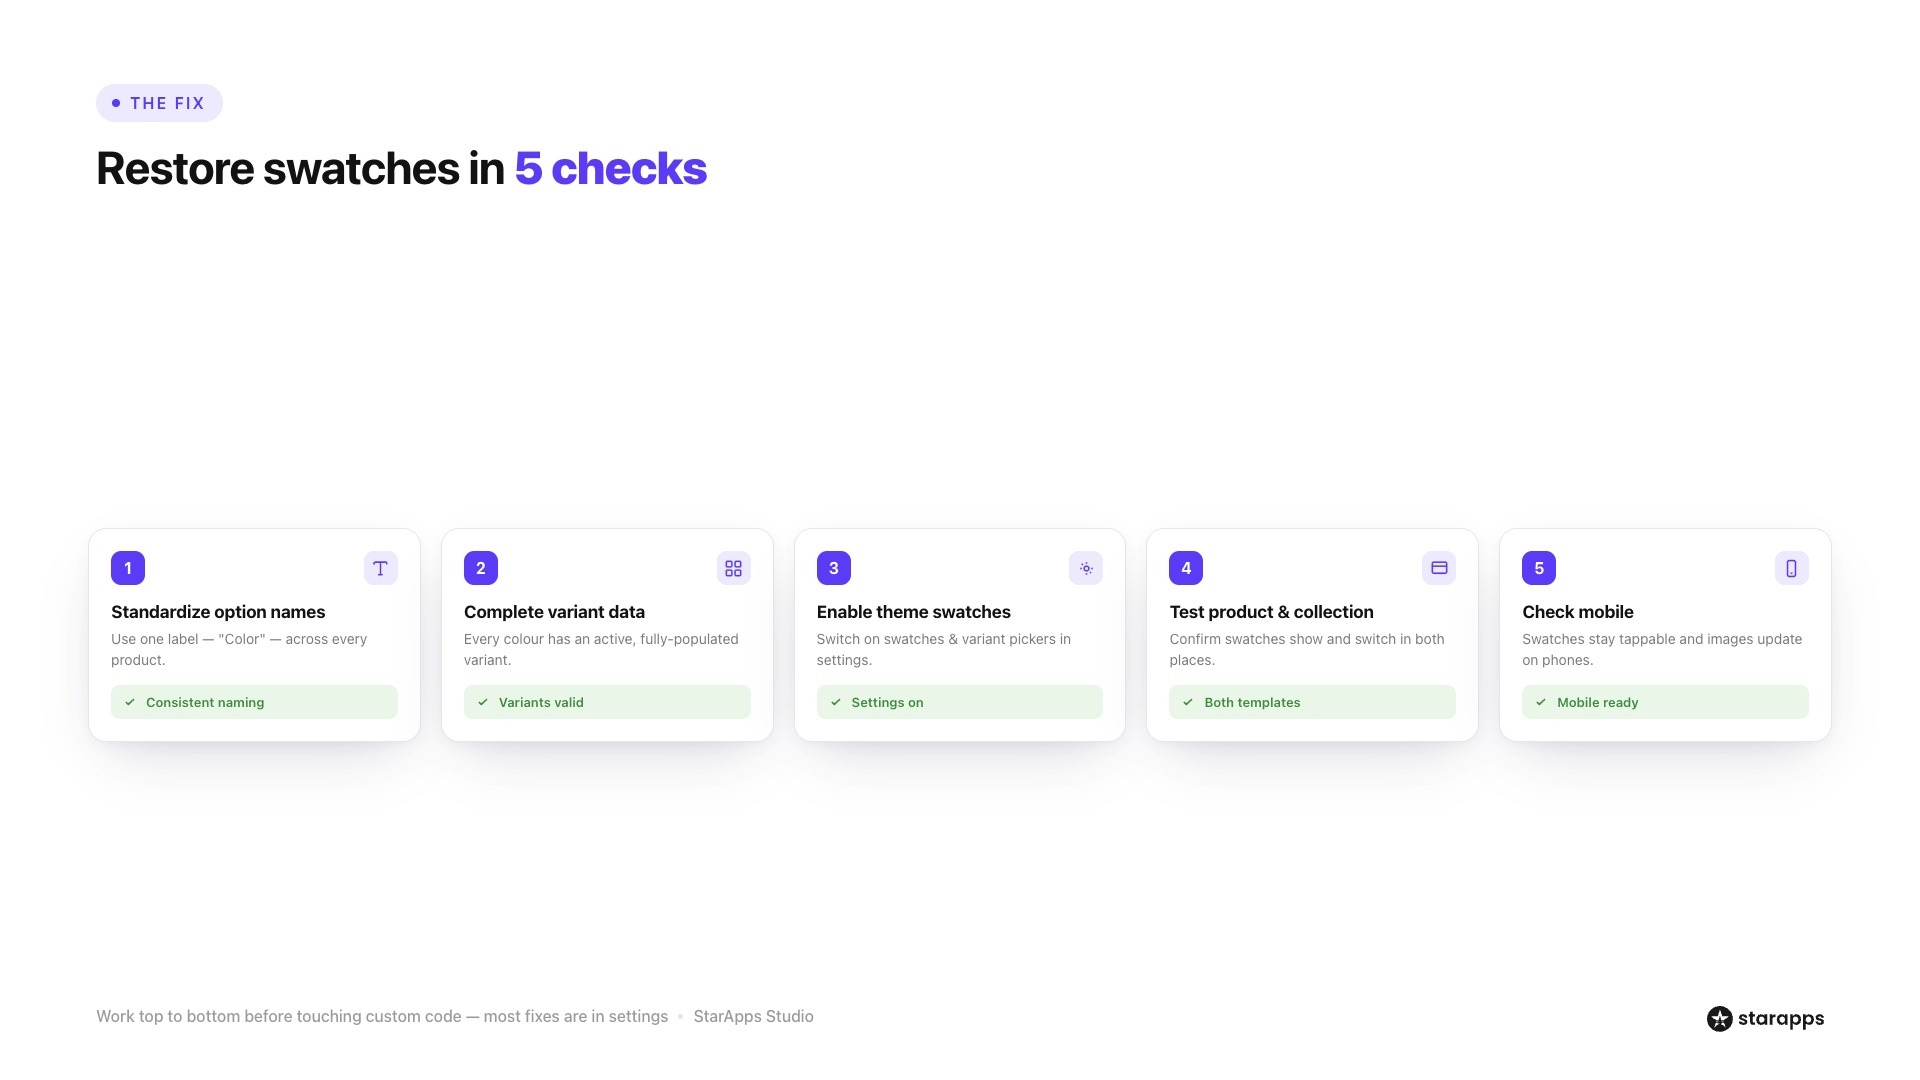Screen dimensions: 1920x1080
Task: Click the Standardize option names heading
Action: tap(218, 612)
